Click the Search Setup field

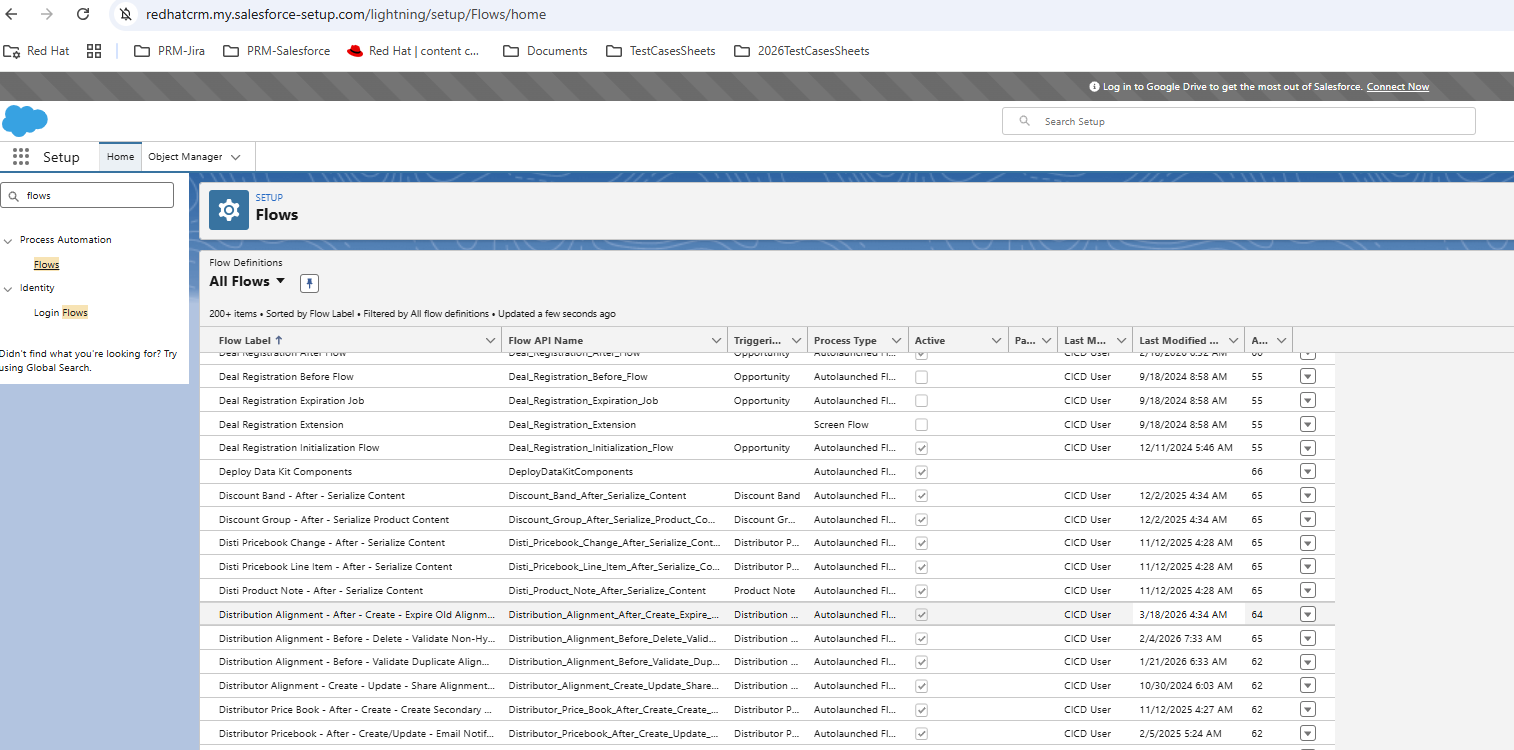[1238, 121]
